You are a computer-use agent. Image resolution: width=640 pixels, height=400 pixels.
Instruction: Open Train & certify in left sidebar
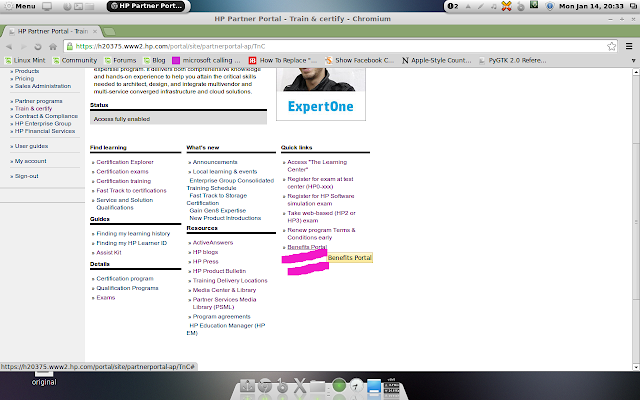33,109
